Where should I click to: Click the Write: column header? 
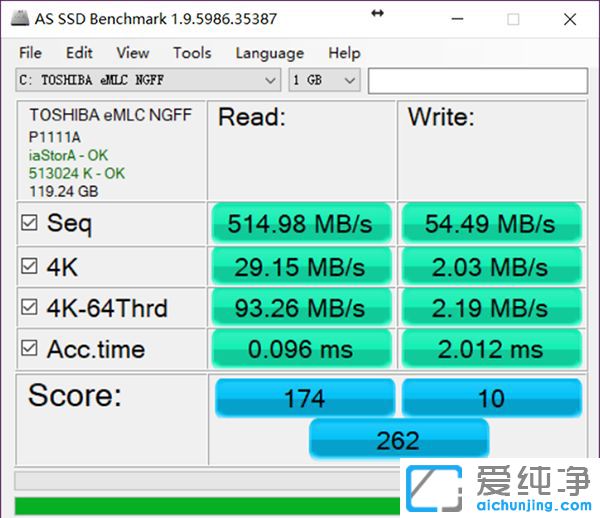click(441, 117)
